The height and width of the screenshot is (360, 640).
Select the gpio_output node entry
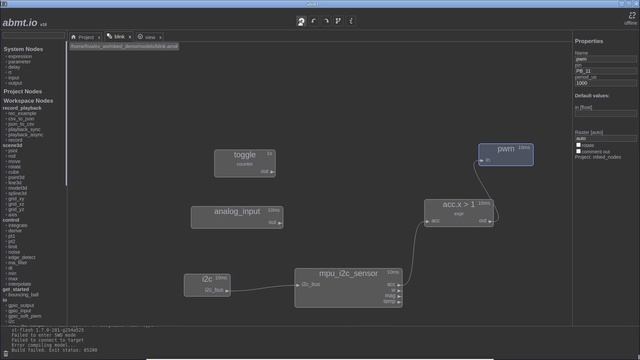coord(20,305)
